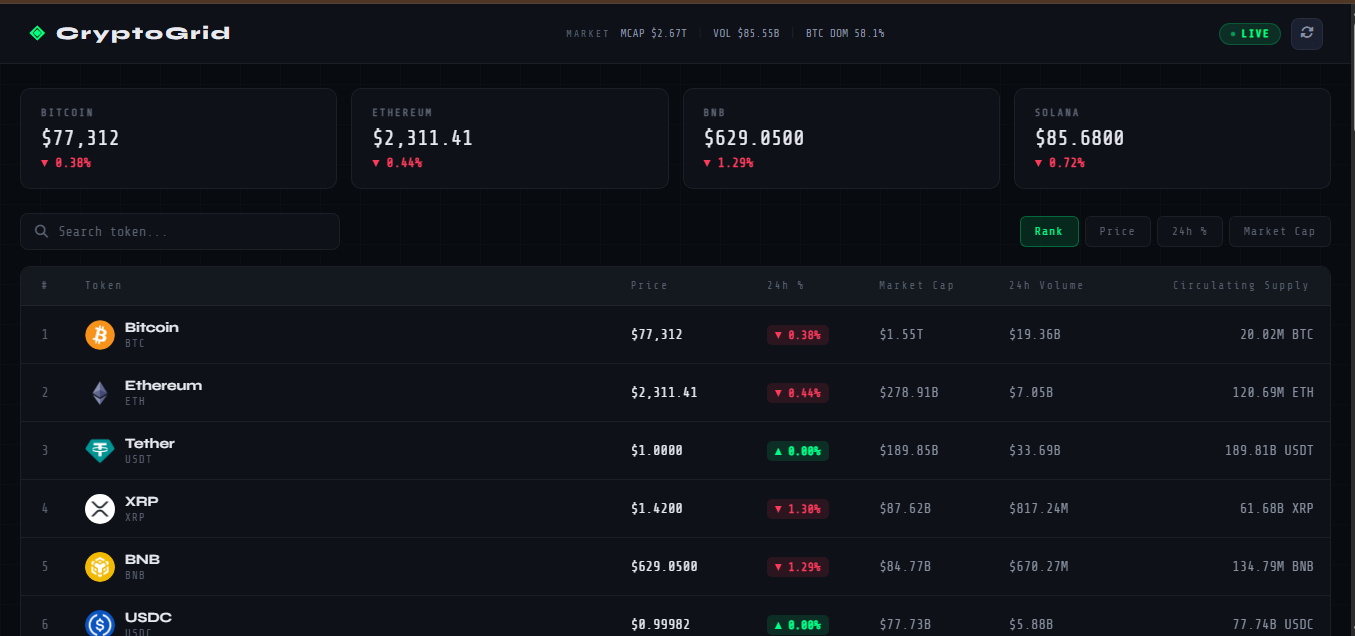Click the refresh icon button
The height and width of the screenshot is (636, 1355).
click(1306, 33)
